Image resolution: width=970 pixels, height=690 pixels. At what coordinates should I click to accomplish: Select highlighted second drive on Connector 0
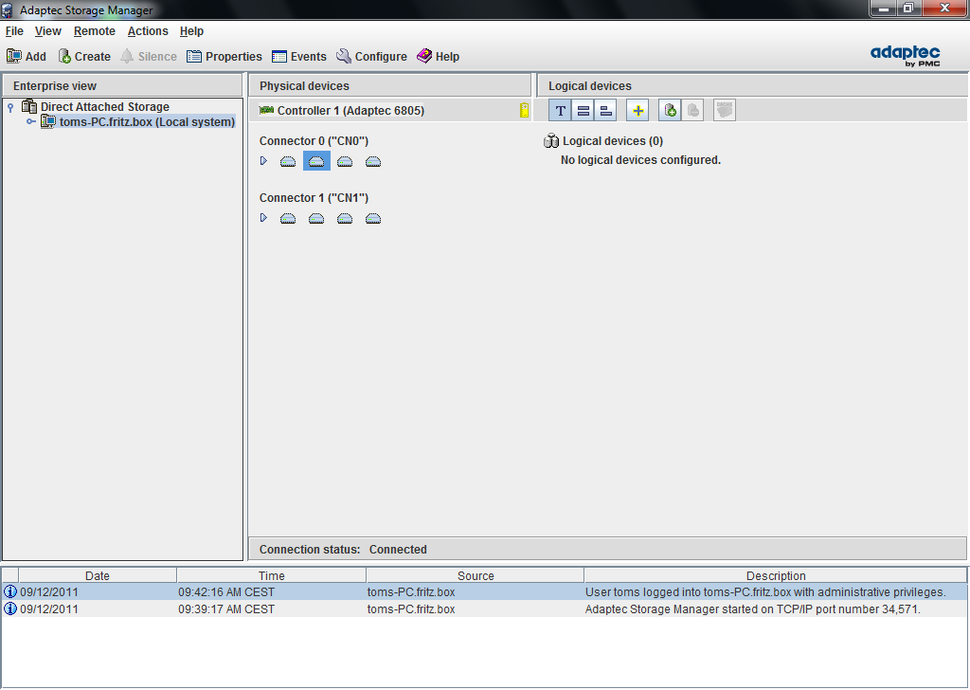(316, 161)
